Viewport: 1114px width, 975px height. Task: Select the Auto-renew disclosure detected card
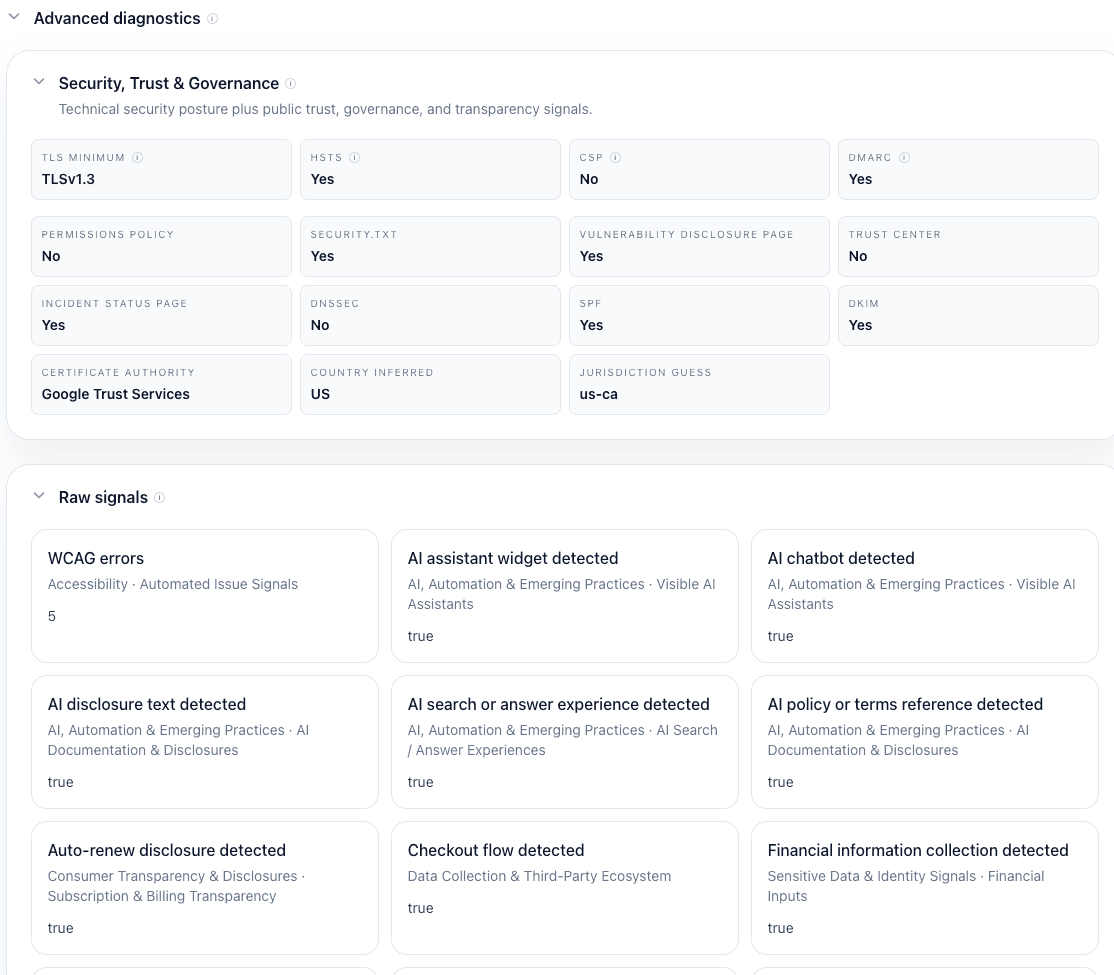point(204,888)
